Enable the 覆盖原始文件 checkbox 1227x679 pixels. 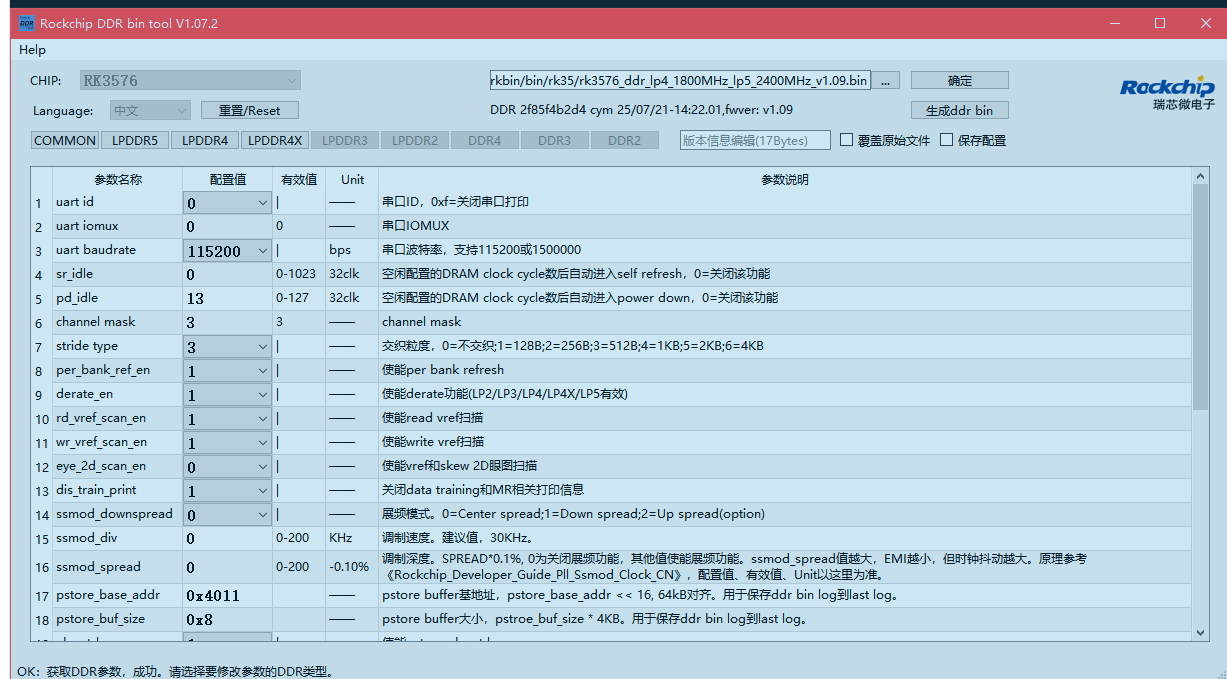[847, 141]
